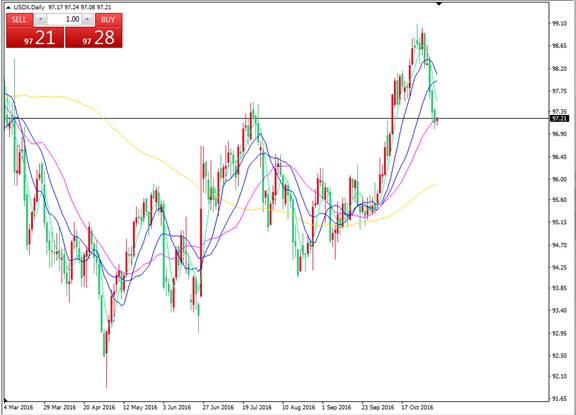Click the 91.65 level on the price scale
This screenshot has width=576, height=415.
point(559,398)
